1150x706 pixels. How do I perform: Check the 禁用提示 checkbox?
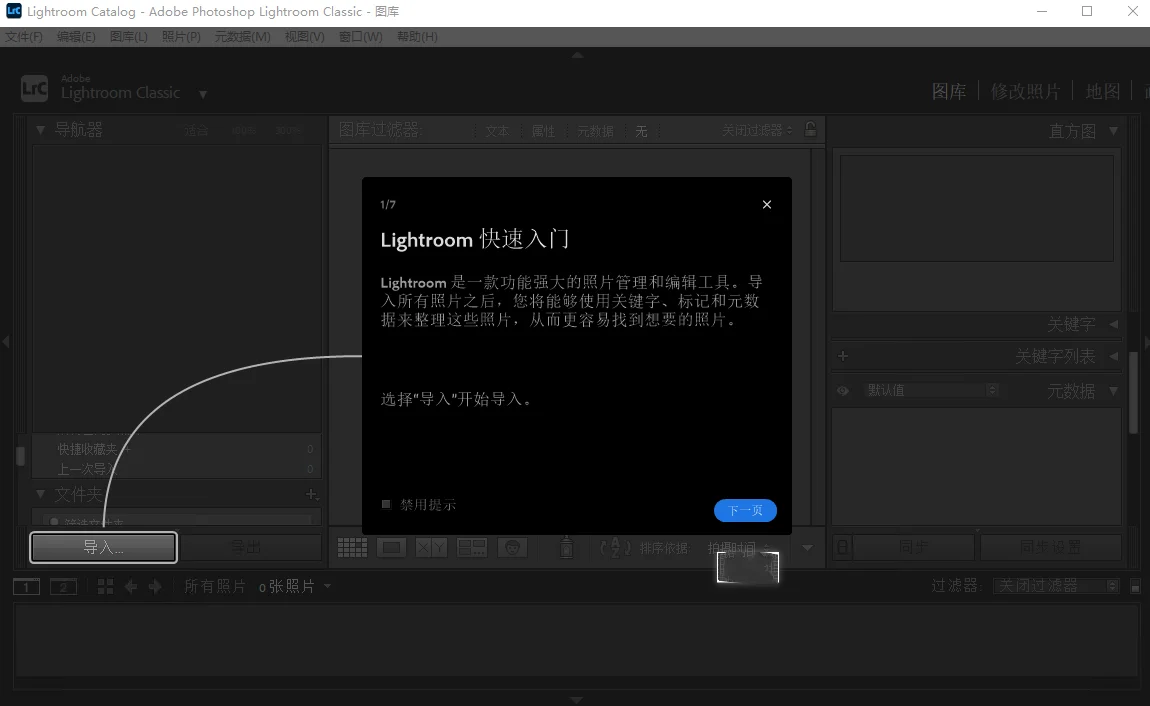[x=387, y=504]
